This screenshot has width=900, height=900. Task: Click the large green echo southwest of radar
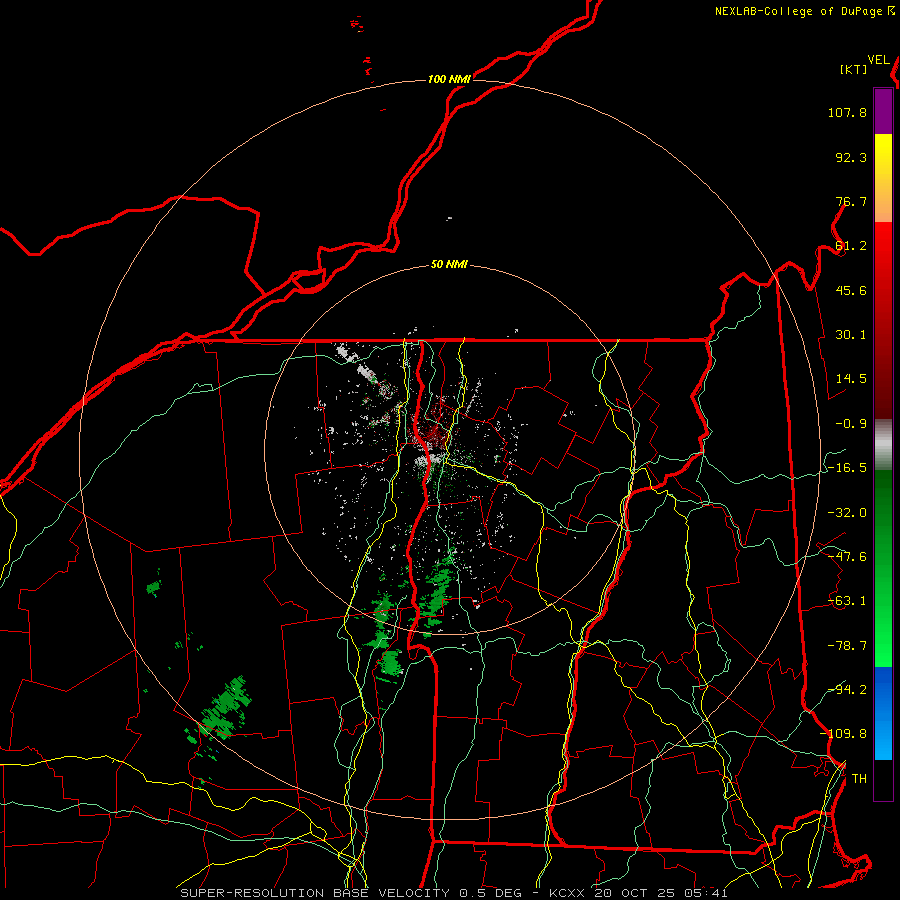click(226, 708)
